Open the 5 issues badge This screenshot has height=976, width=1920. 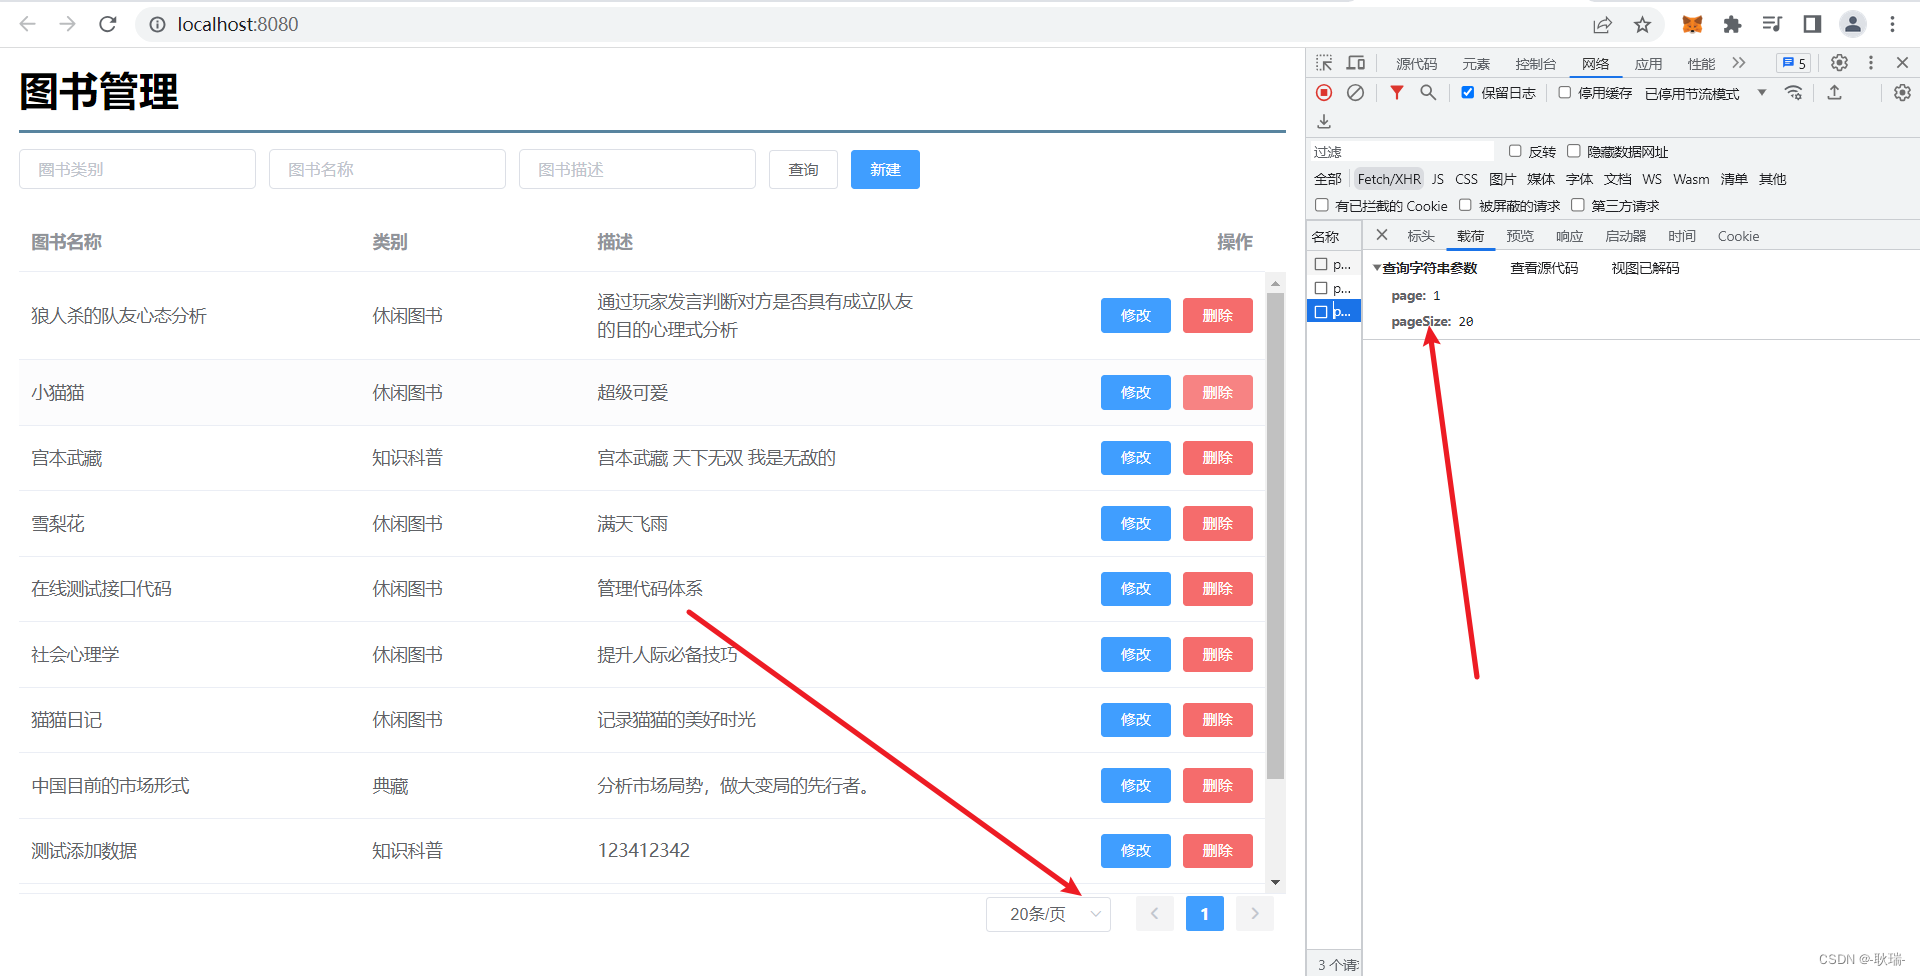(1794, 63)
